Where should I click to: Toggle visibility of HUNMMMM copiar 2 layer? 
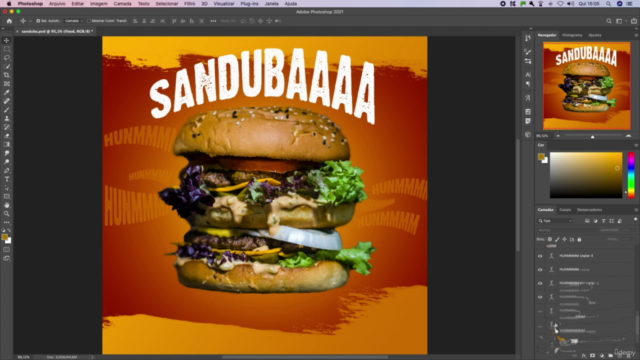(x=540, y=283)
